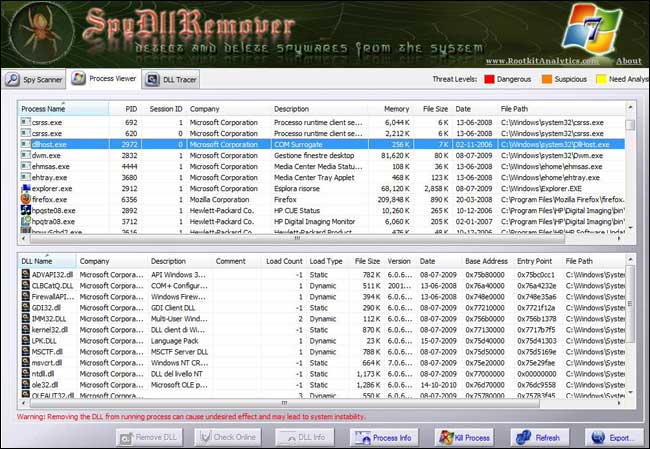Click the kernel32.dll file icon
This screenshot has height=449, width=650.
point(26,330)
